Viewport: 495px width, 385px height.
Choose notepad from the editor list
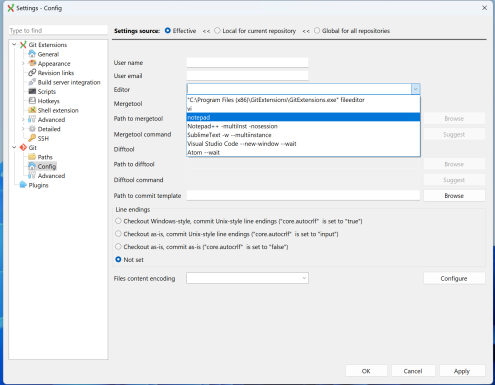pos(303,117)
